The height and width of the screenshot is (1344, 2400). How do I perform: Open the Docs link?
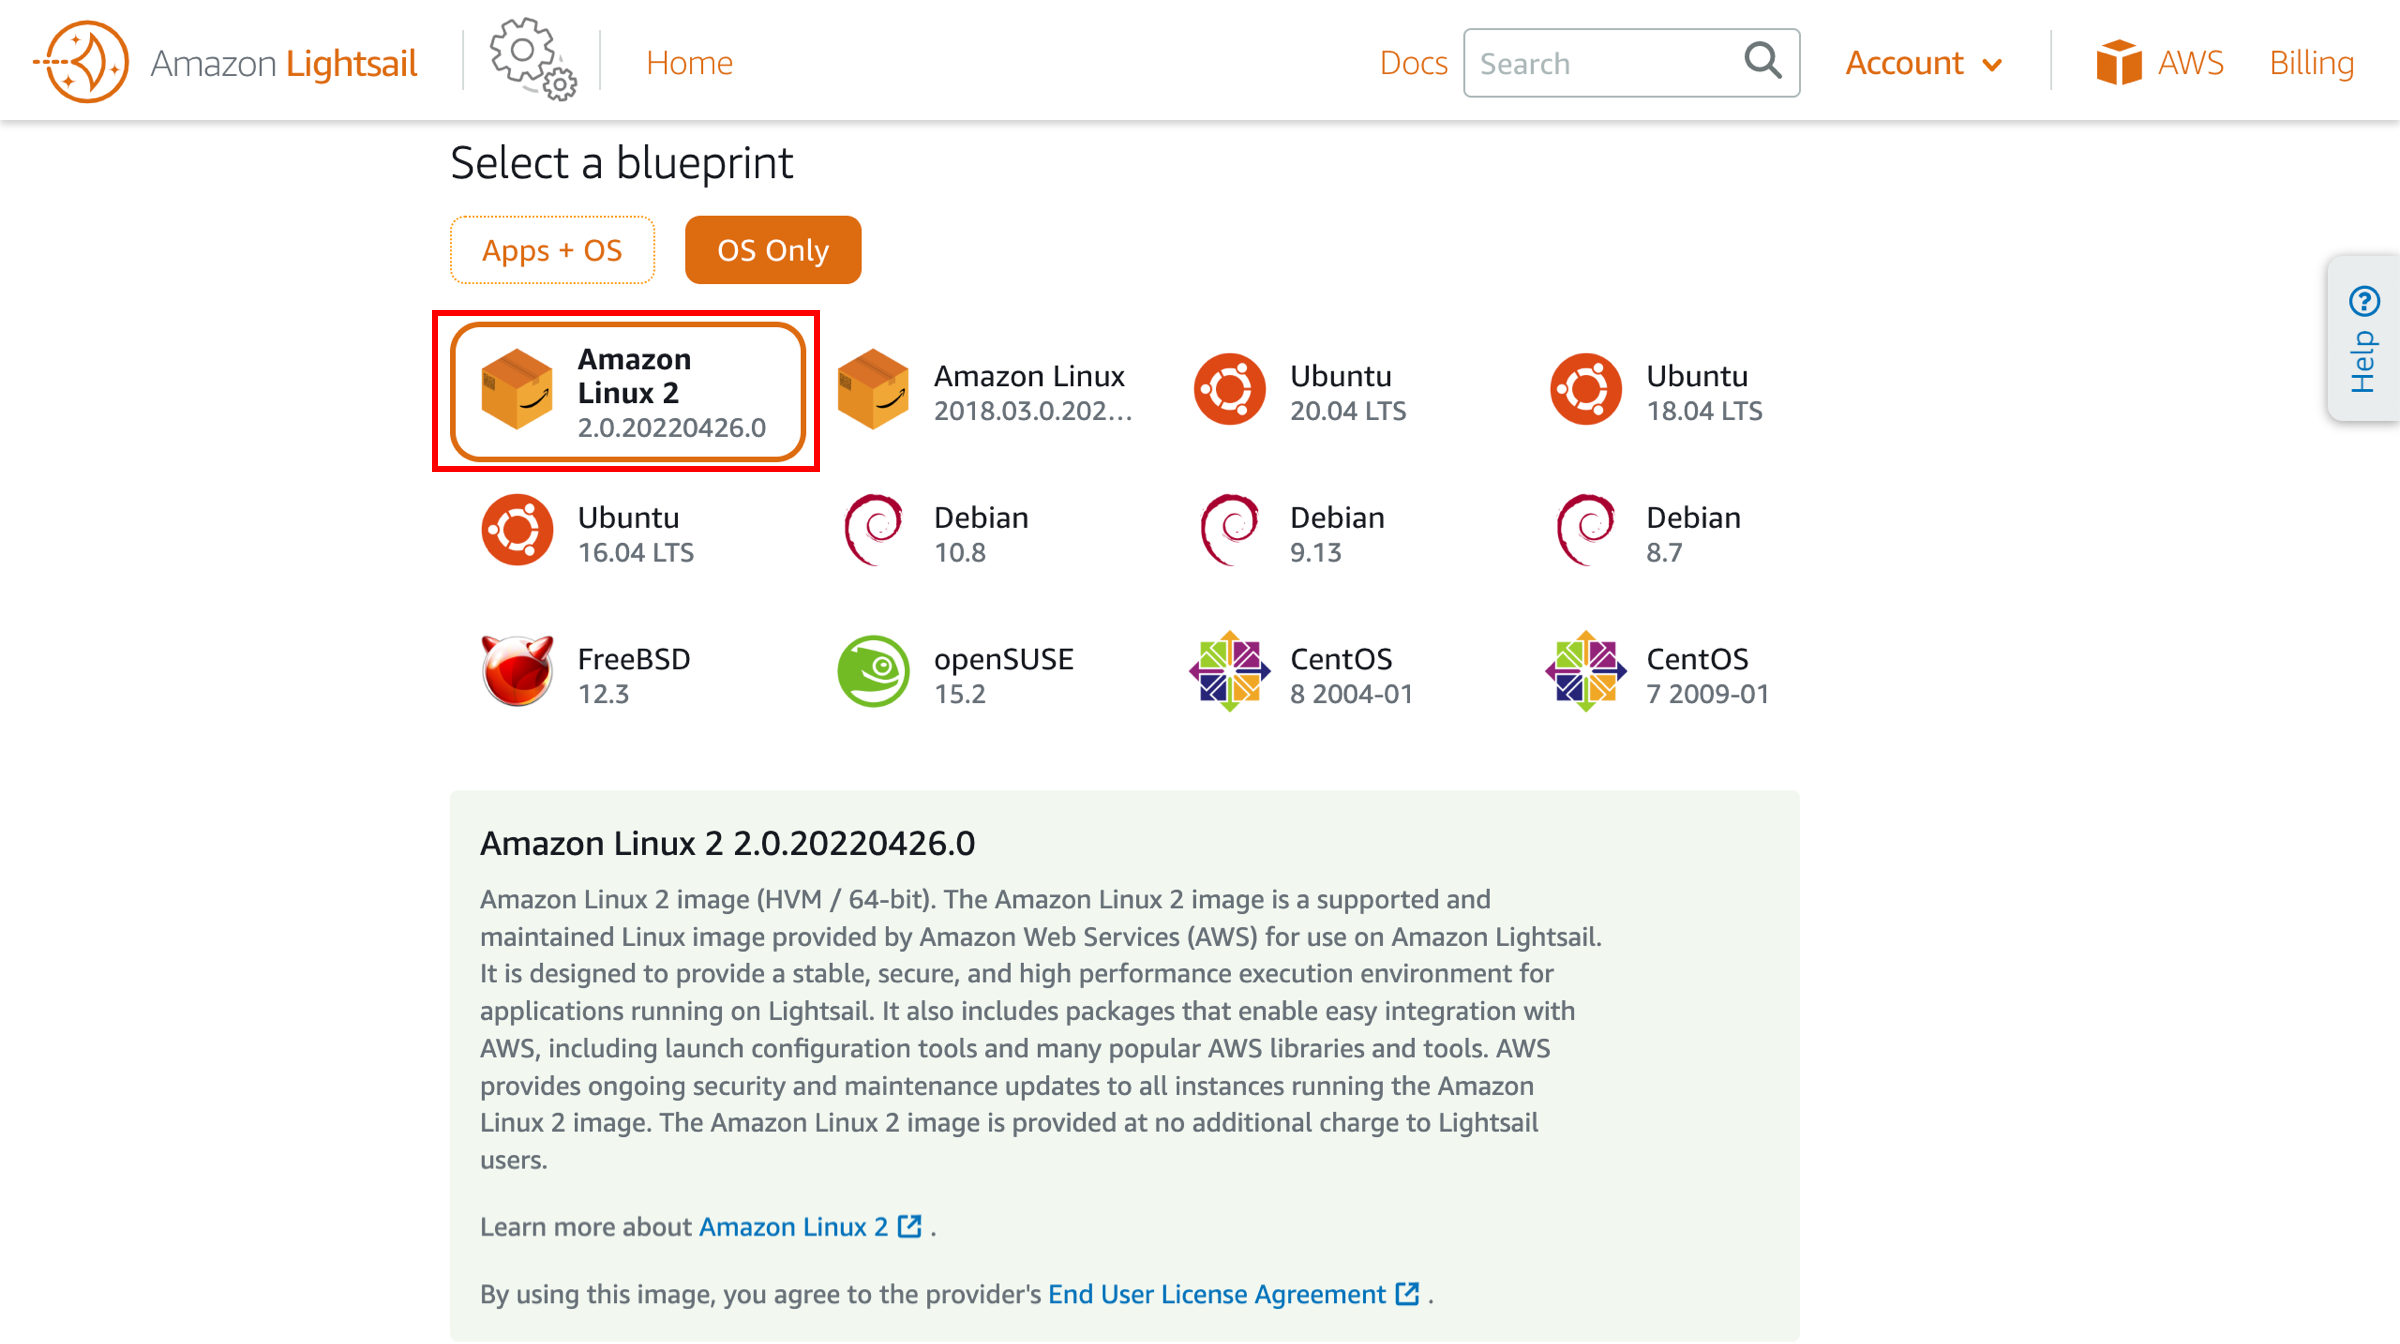(1413, 62)
